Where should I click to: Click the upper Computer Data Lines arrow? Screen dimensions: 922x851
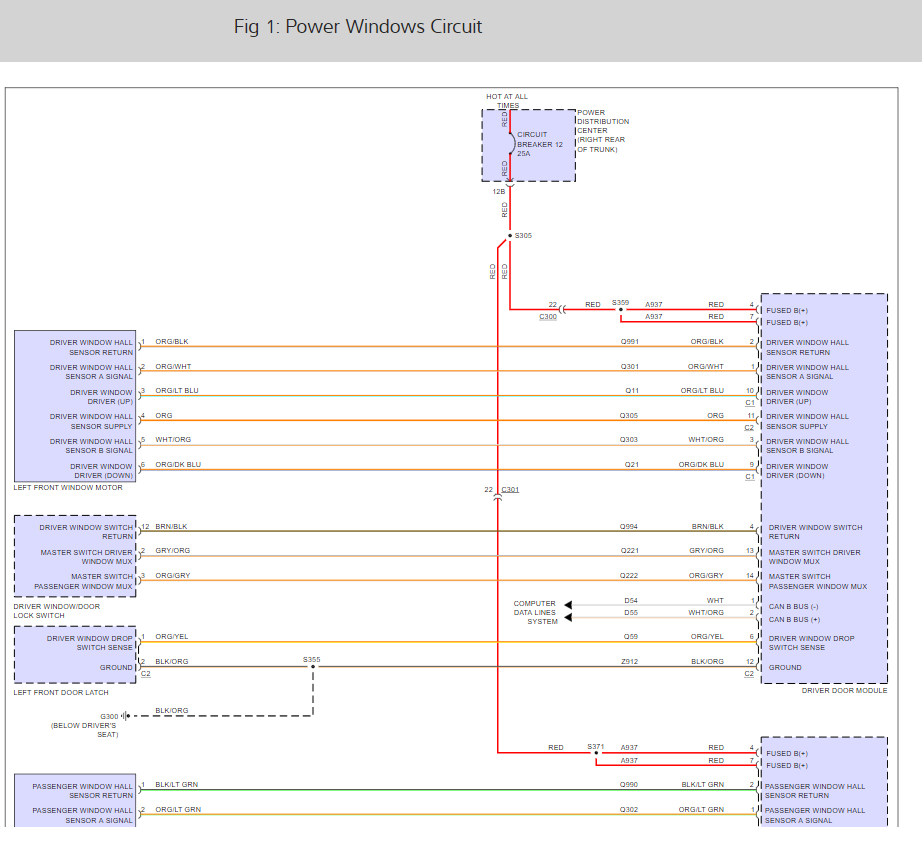pyautogui.click(x=568, y=605)
